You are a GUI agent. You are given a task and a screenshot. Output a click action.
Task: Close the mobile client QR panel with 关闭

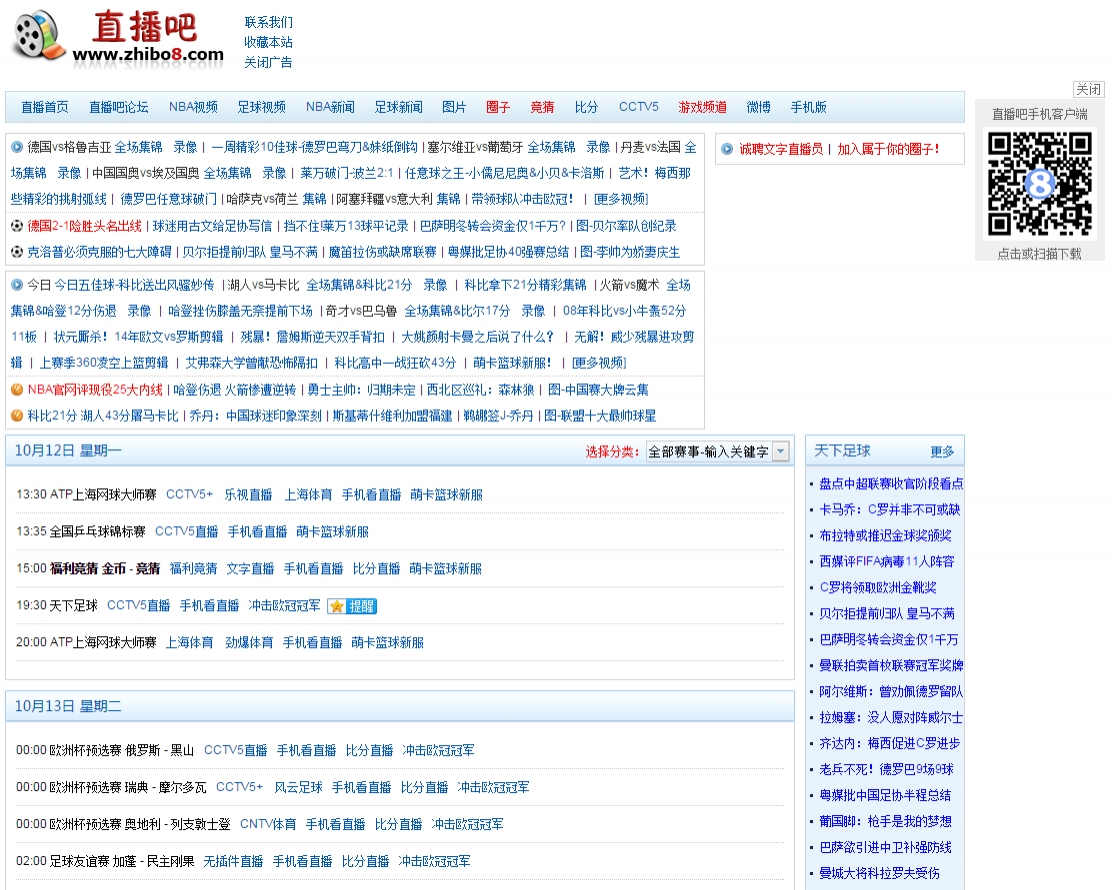tap(1088, 89)
